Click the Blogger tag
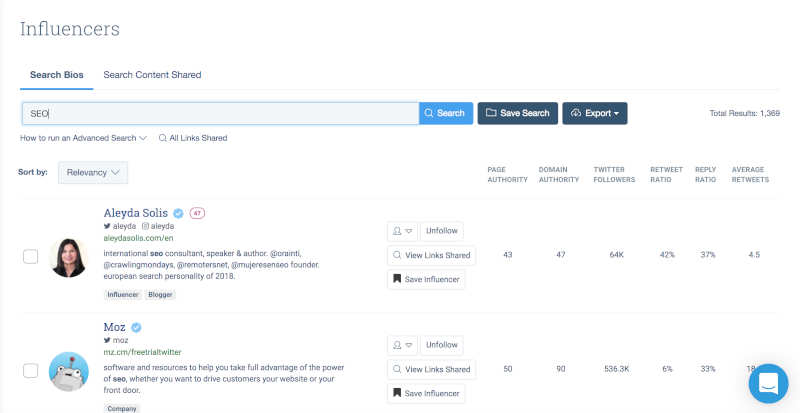 [160, 295]
